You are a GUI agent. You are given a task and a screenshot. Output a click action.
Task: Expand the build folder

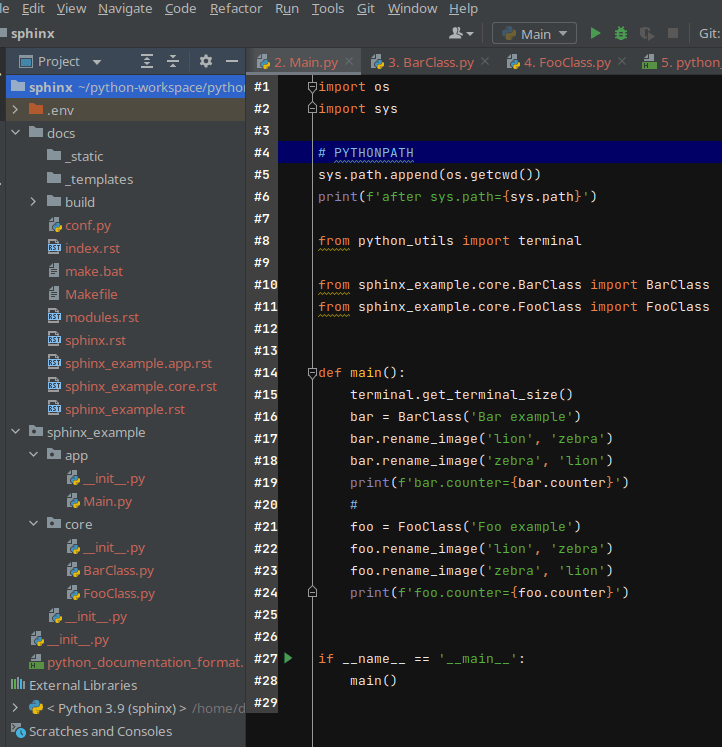pos(33,202)
